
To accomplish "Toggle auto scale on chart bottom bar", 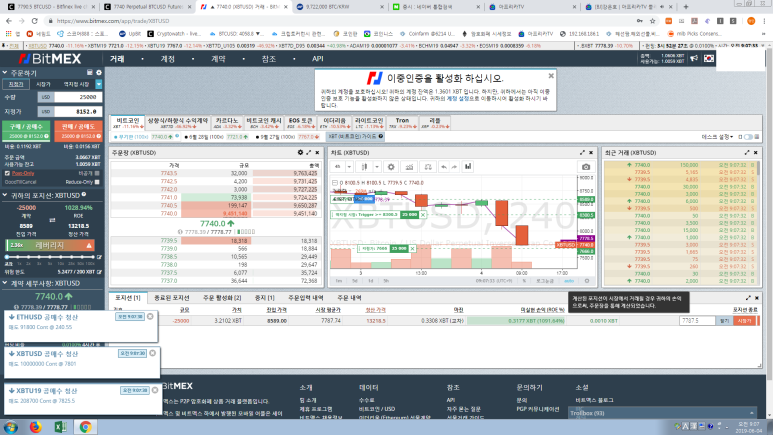I will pyautogui.click(x=569, y=281).
